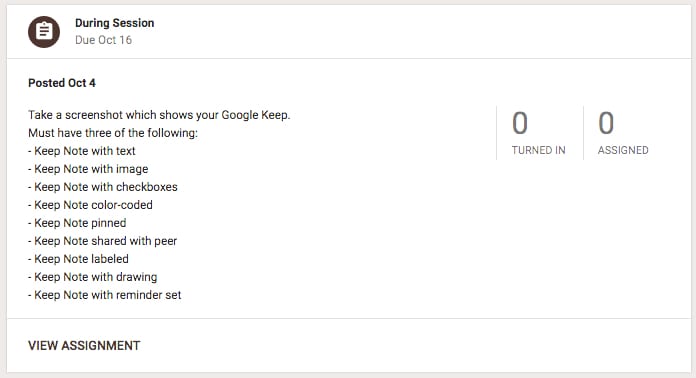Open the Assigned count
Screen dimensions: 696x378
[x=606, y=123]
